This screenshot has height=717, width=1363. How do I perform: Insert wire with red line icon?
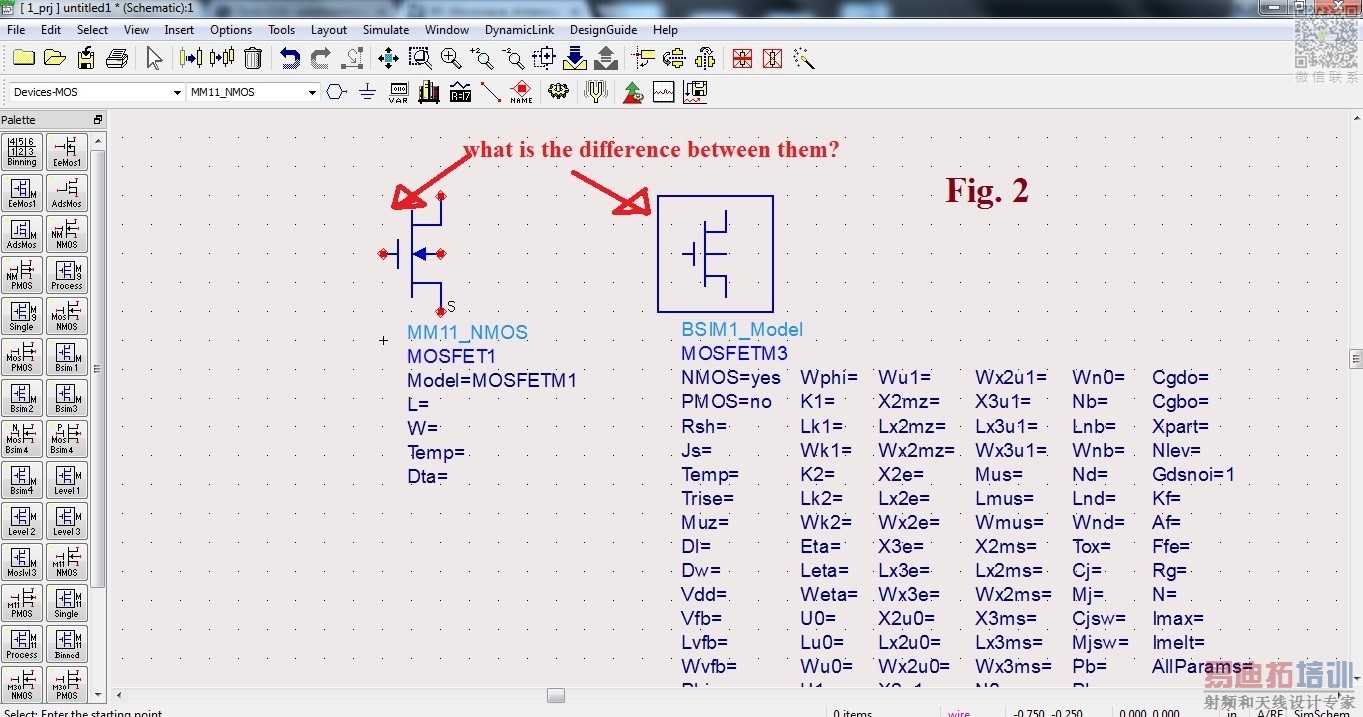pyautogui.click(x=490, y=92)
